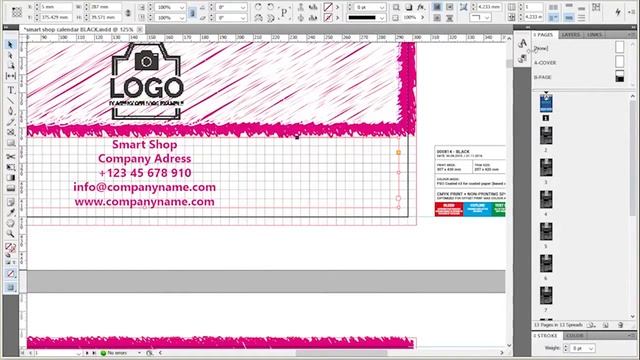
Task: Click the screen mode button at toolbox bottom
Action: (11, 287)
